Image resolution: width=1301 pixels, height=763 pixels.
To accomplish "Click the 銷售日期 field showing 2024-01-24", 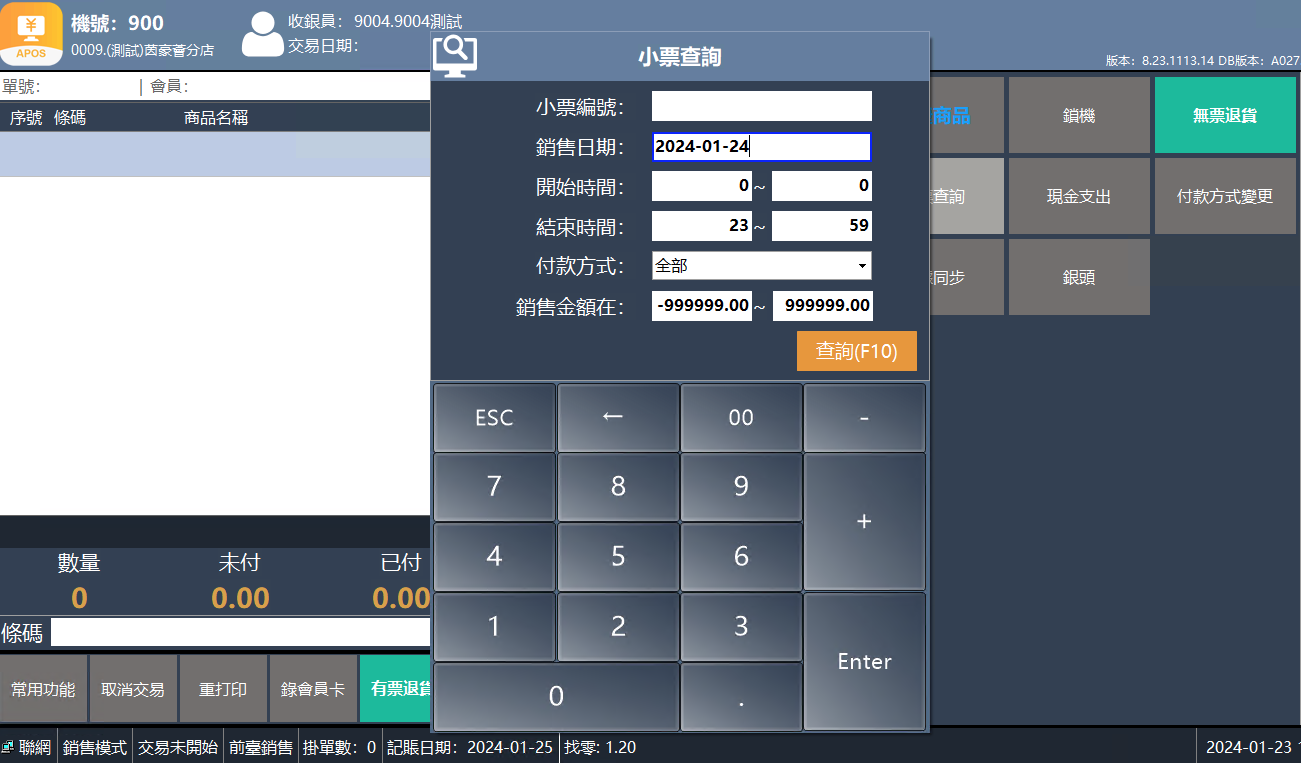I will (762, 147).
